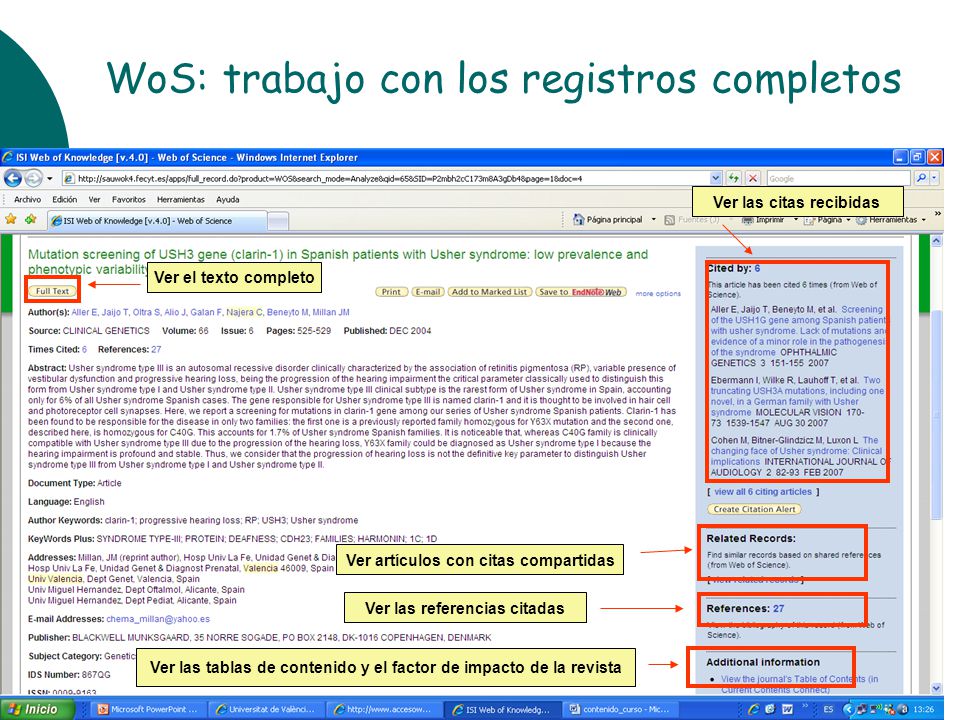Image resolution: width=960 pixels, height=720 pixels.
Task: Switch to accesowok taskbar browser window
Action: 383,710
